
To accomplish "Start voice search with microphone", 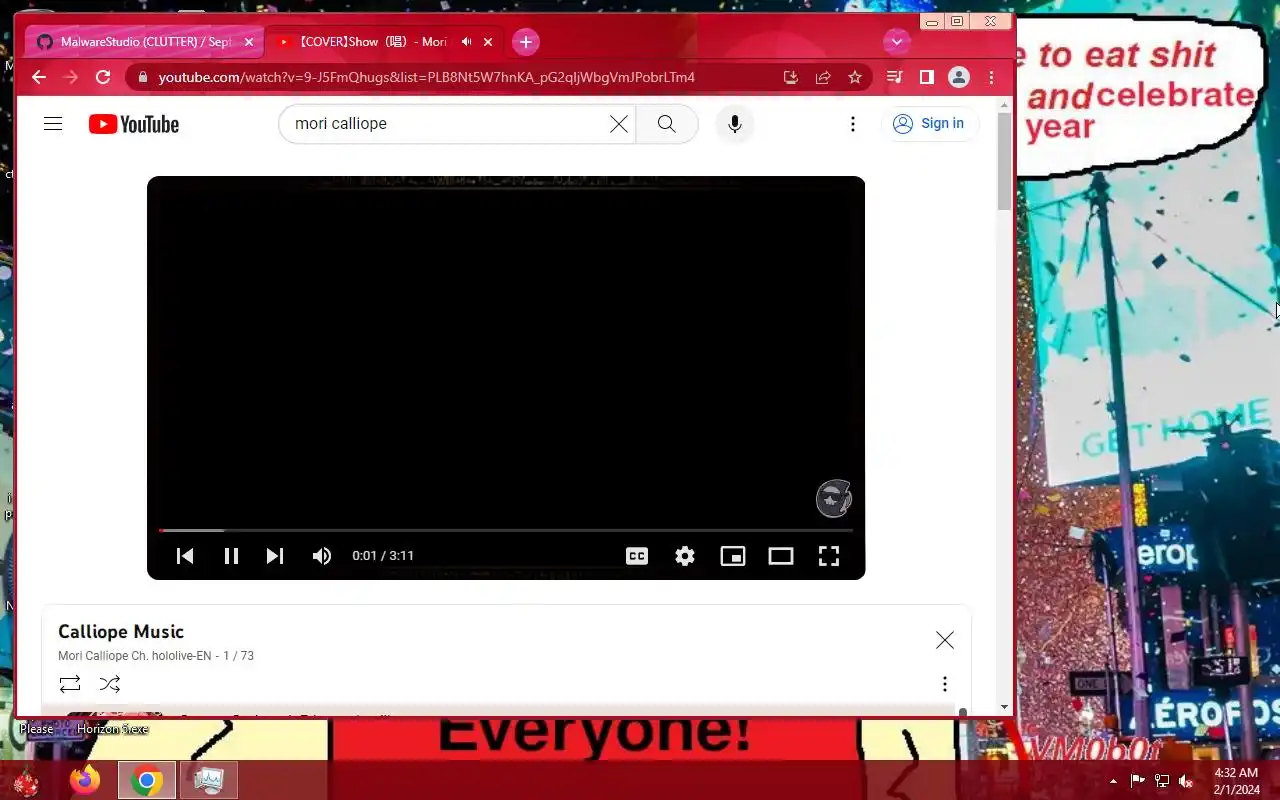I will click(x=735, y=124).
